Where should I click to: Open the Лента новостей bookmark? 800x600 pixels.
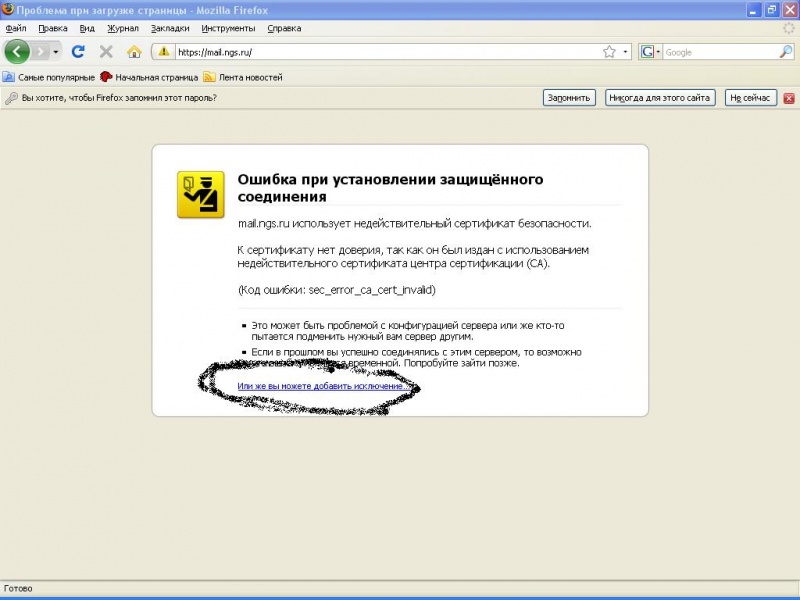coord(243,77)
